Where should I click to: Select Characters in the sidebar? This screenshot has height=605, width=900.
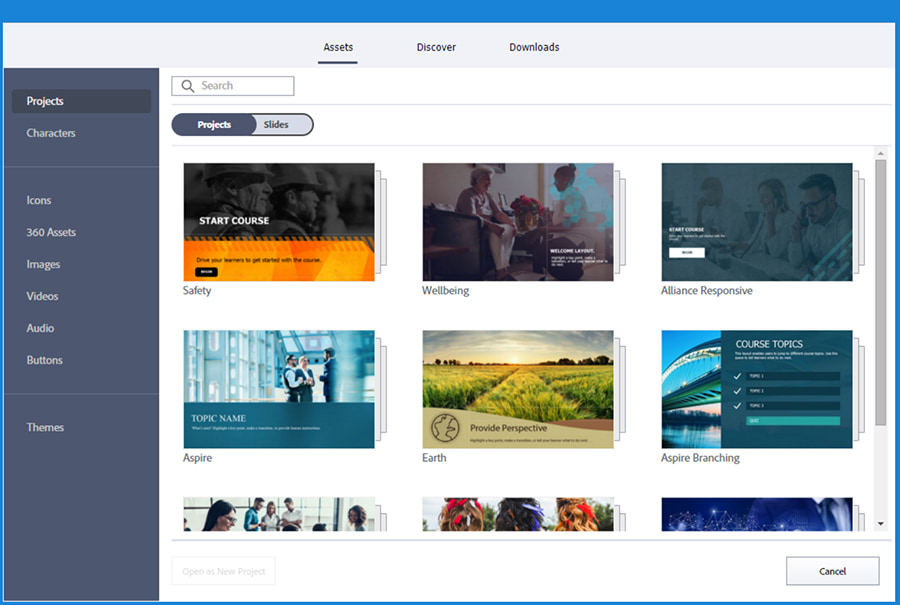(x=51, y=133)
